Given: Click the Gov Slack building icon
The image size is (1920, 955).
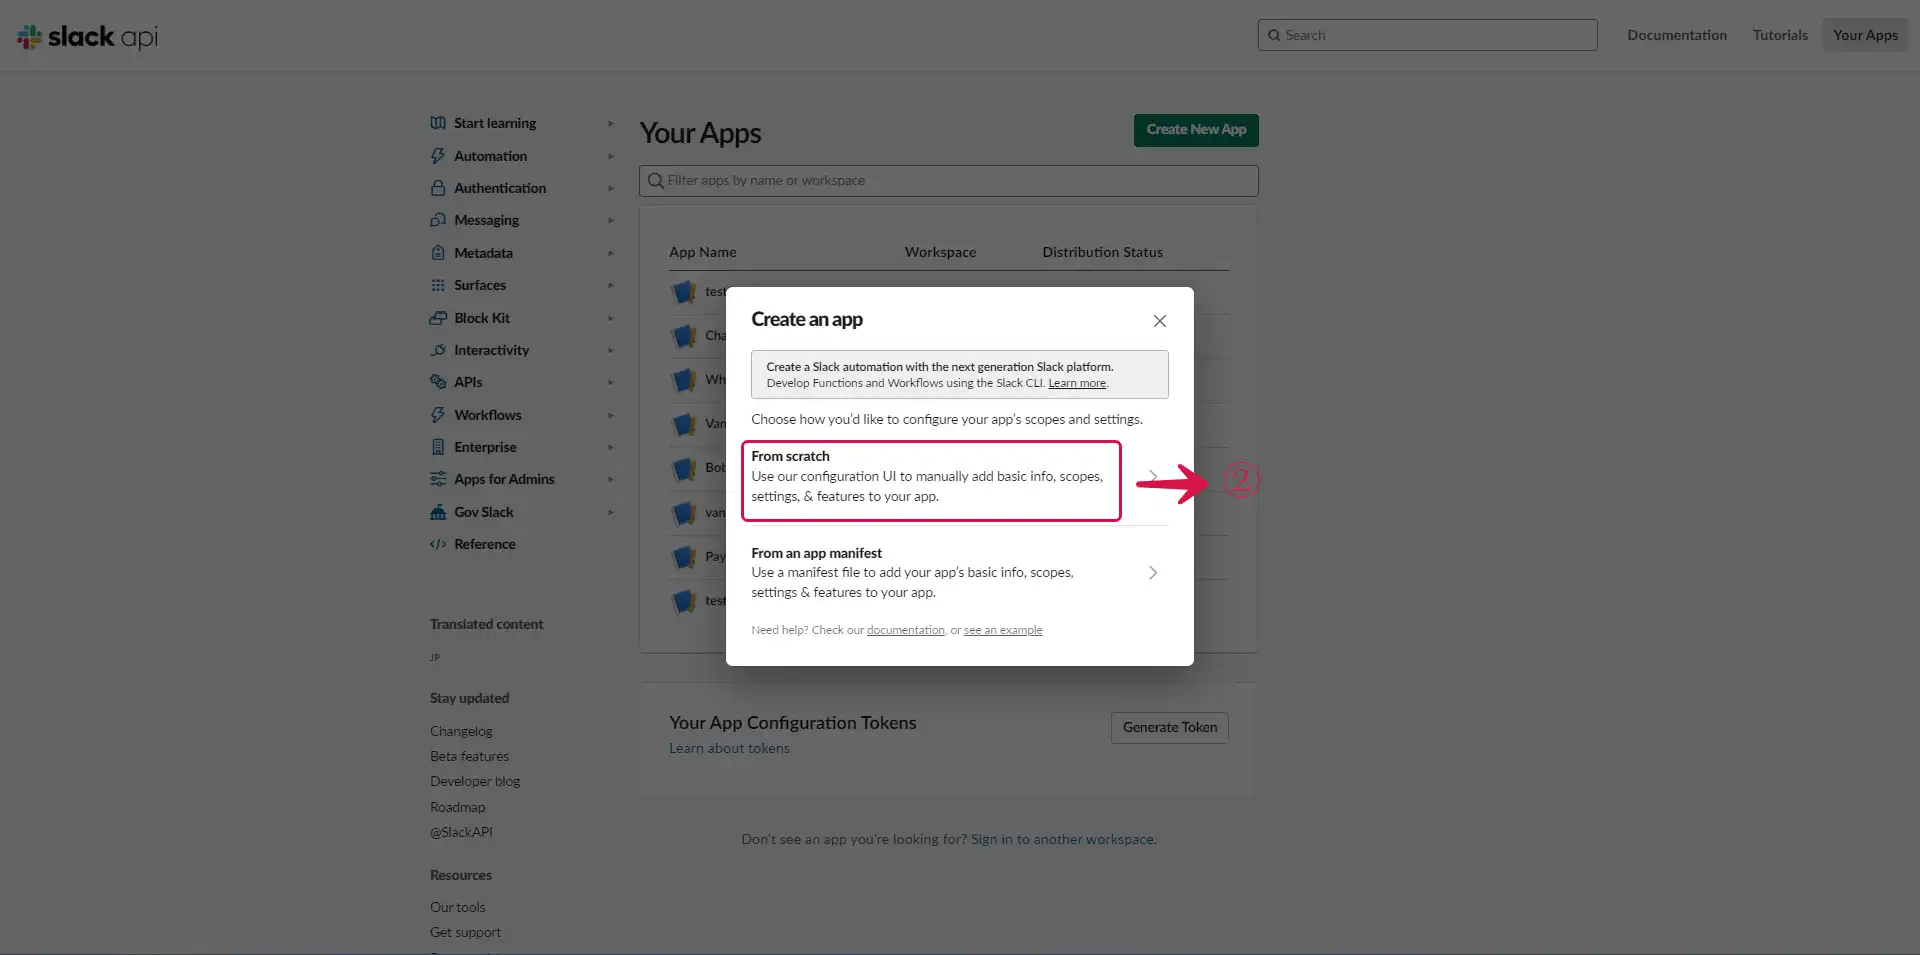Looking at the screenshot, I should (x=438, y=512).
